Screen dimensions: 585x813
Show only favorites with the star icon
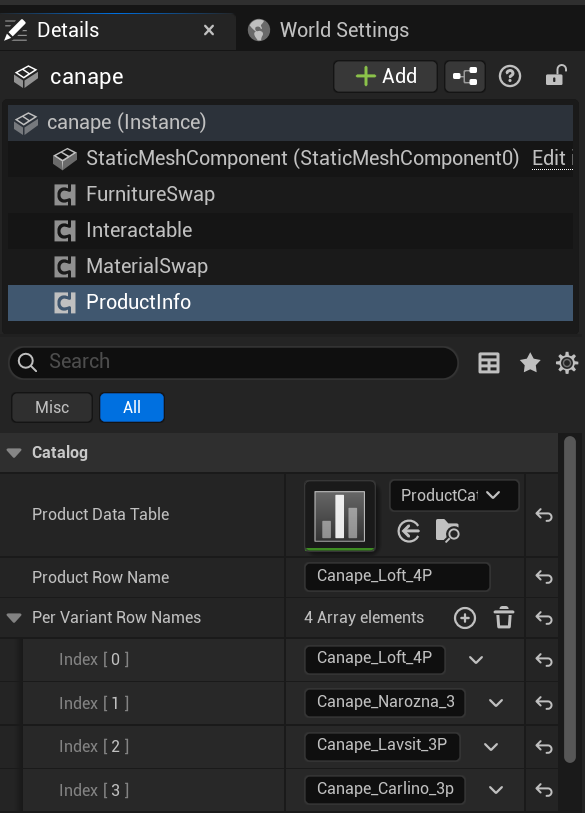(530, 363)
